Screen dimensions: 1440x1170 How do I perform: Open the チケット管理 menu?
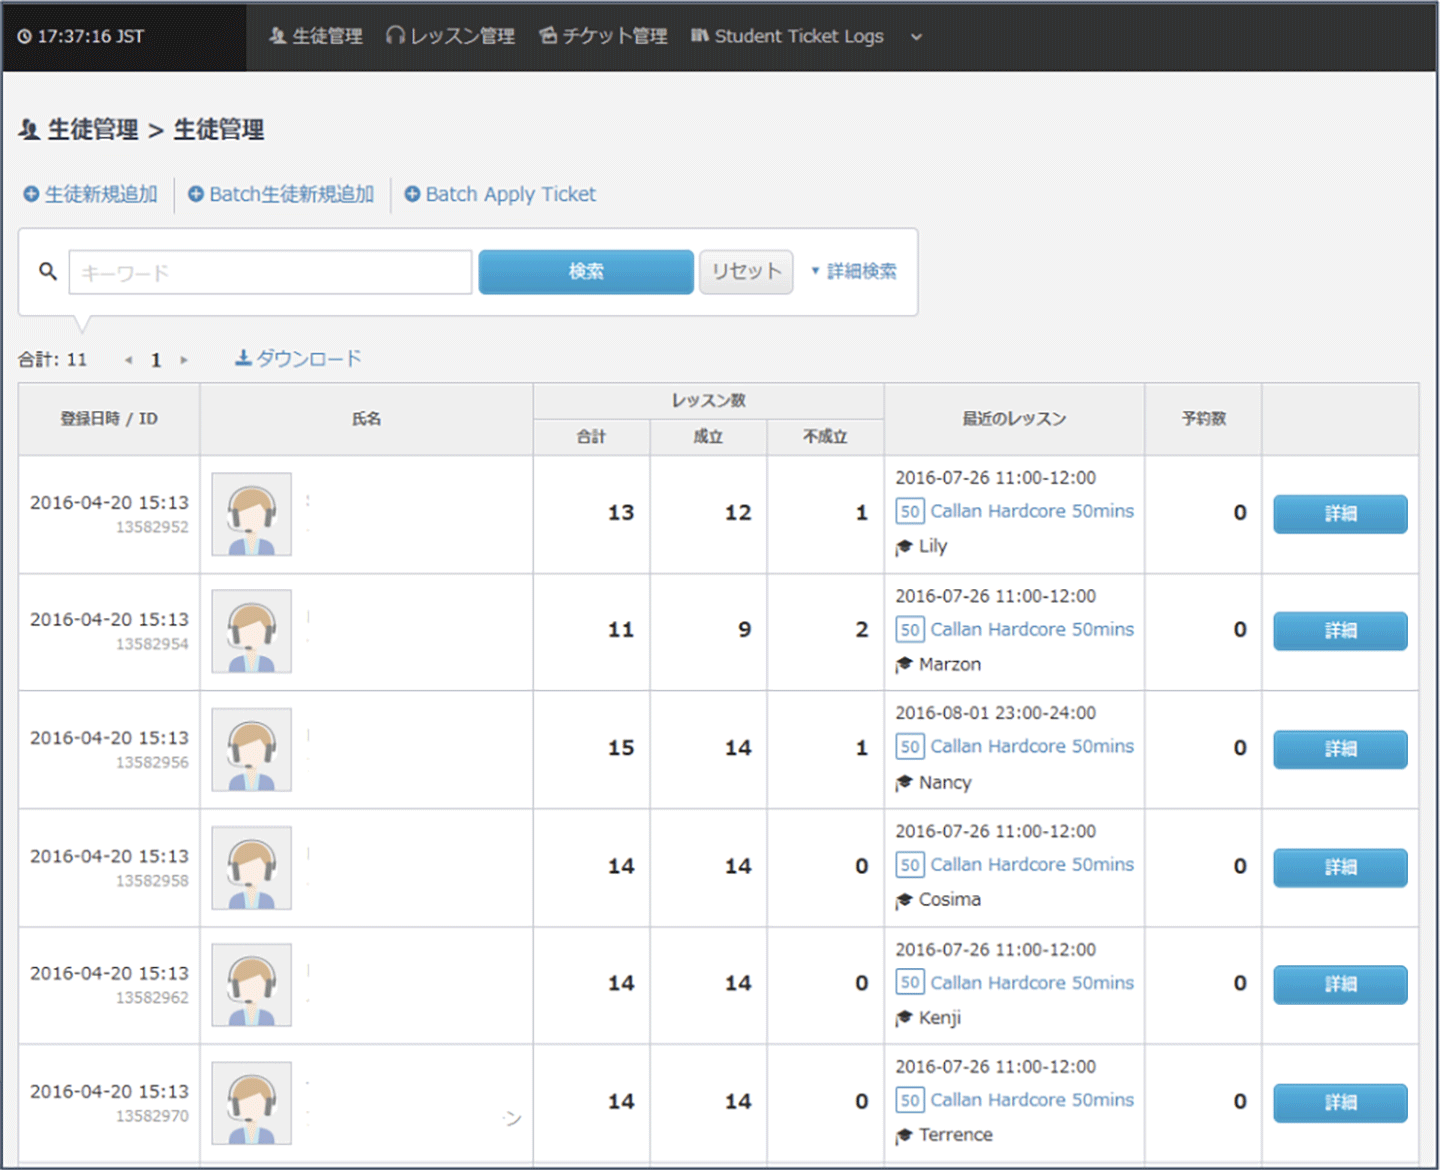[603, 36]
